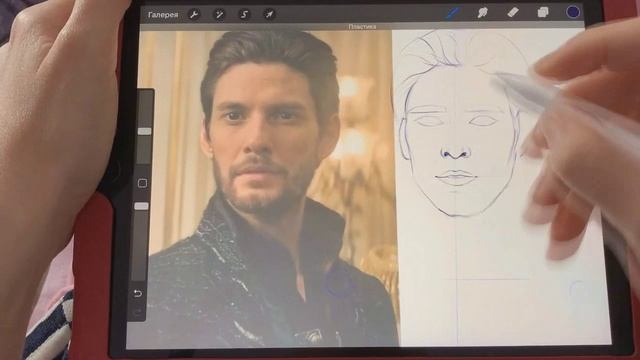This screenshot has height=360, width=640.
Task: Adjust the brush opacity slider handle
Action: (142, 206)
